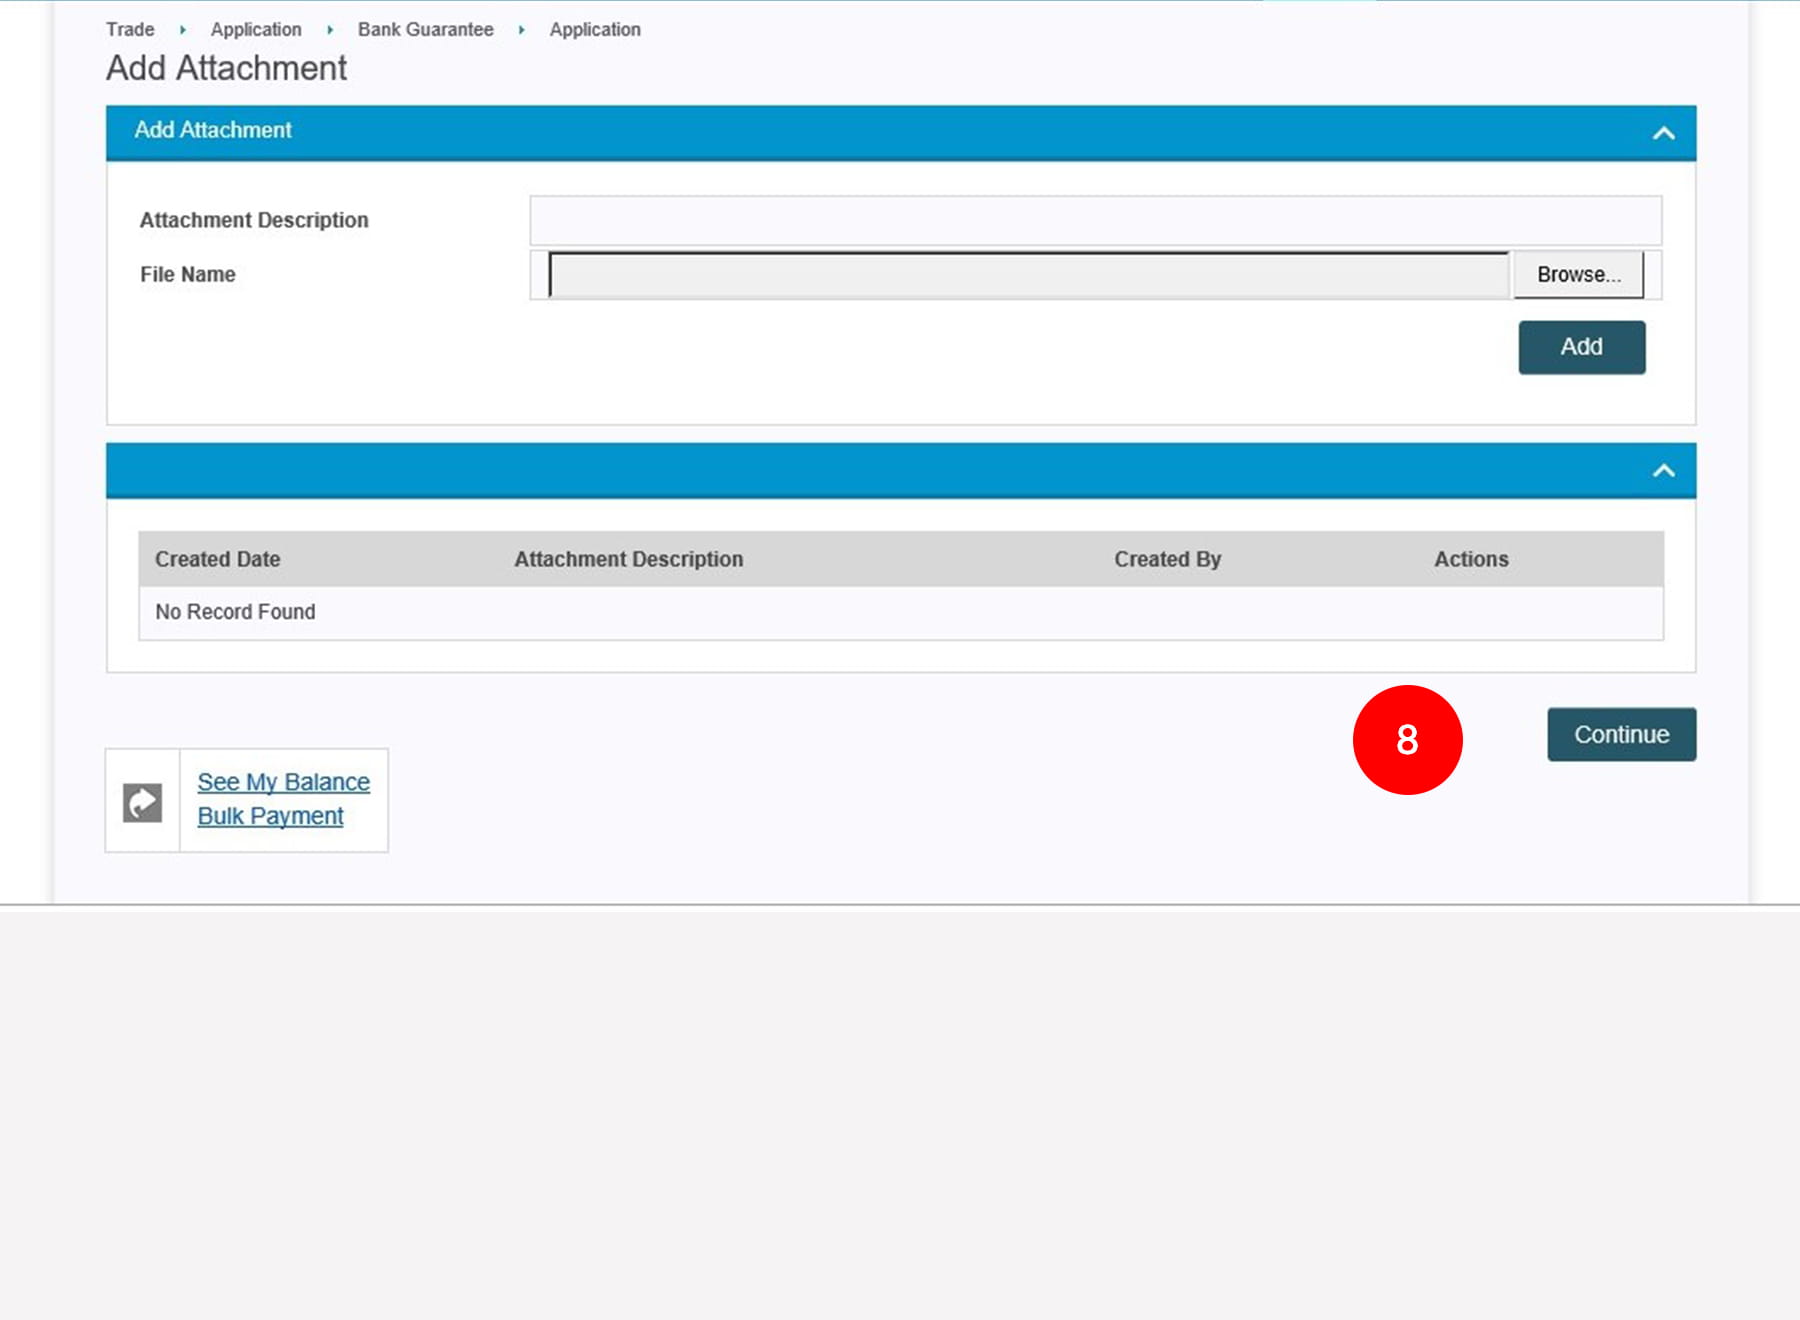Open the See My Balance link
The width and height of the screenshot is (1800, 1320).
pyautogui.click(x=283, y=782)
